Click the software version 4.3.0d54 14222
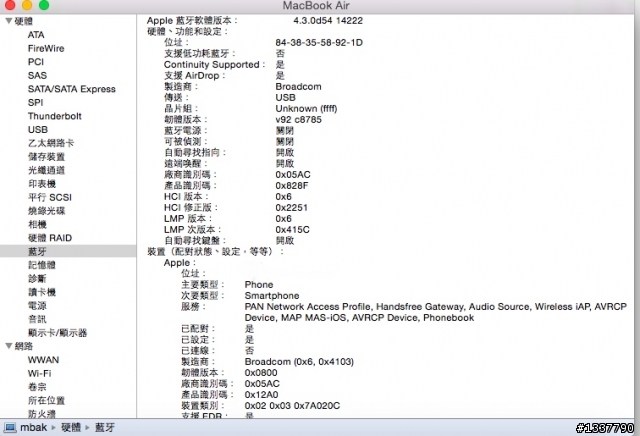This screenshot has height=436, width=640. [328, 20]
